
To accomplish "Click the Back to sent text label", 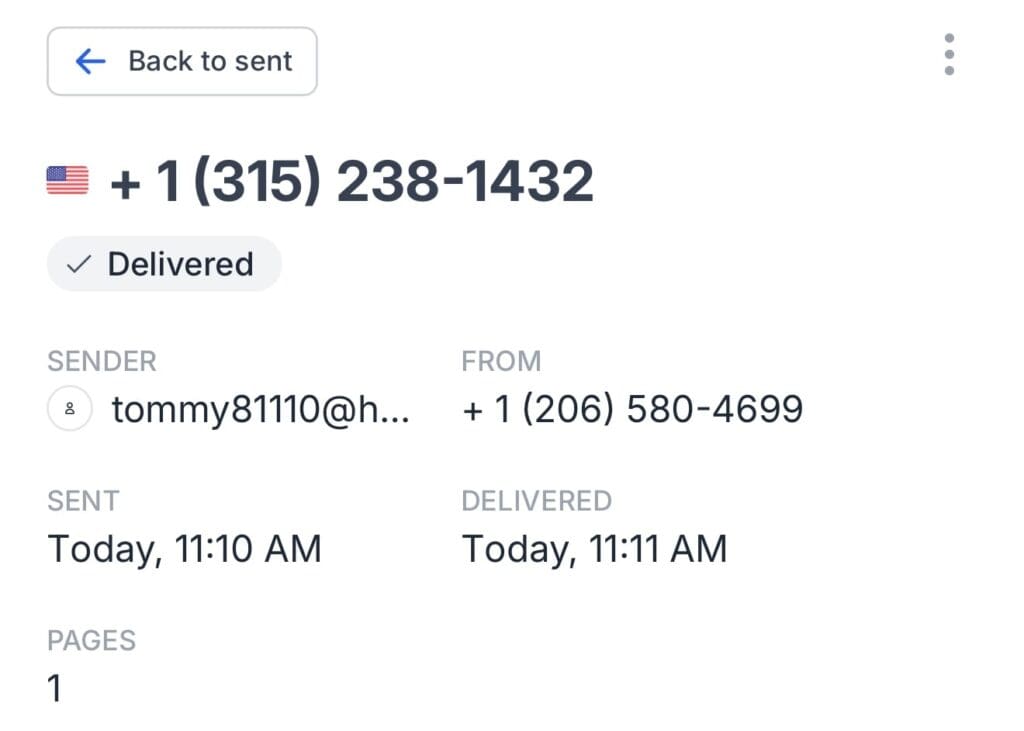I will point(210,62).
